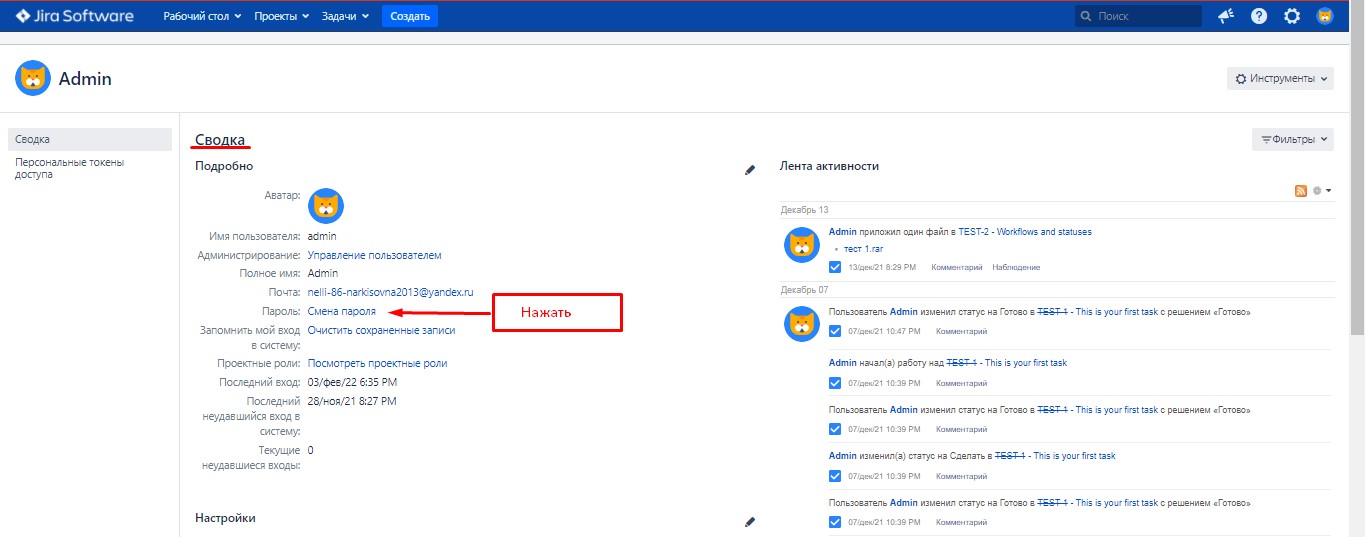
Task: Click the cat avatar under Декабрь 13
Action: pos(802,245)
